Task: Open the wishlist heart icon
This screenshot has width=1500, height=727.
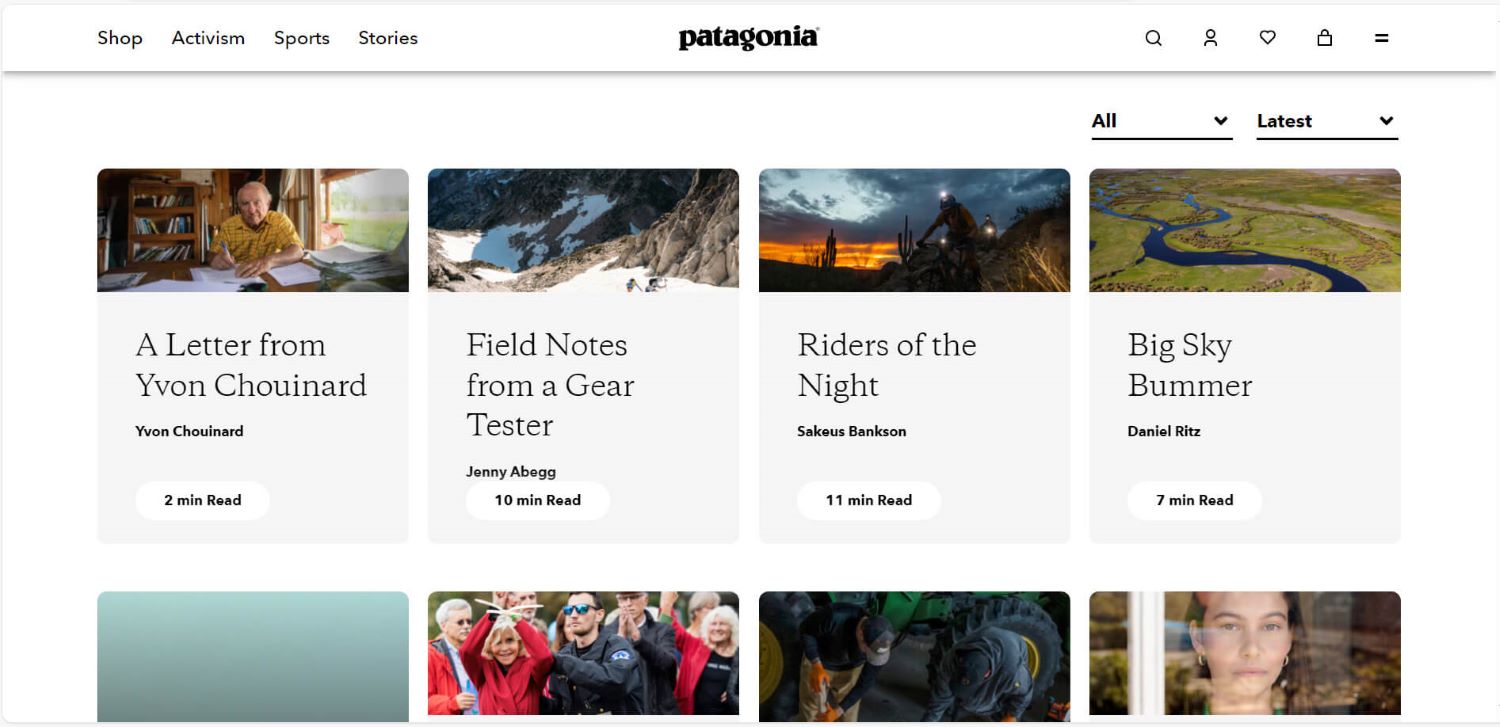Action: pyautogui.click(x=1267, y=37)
